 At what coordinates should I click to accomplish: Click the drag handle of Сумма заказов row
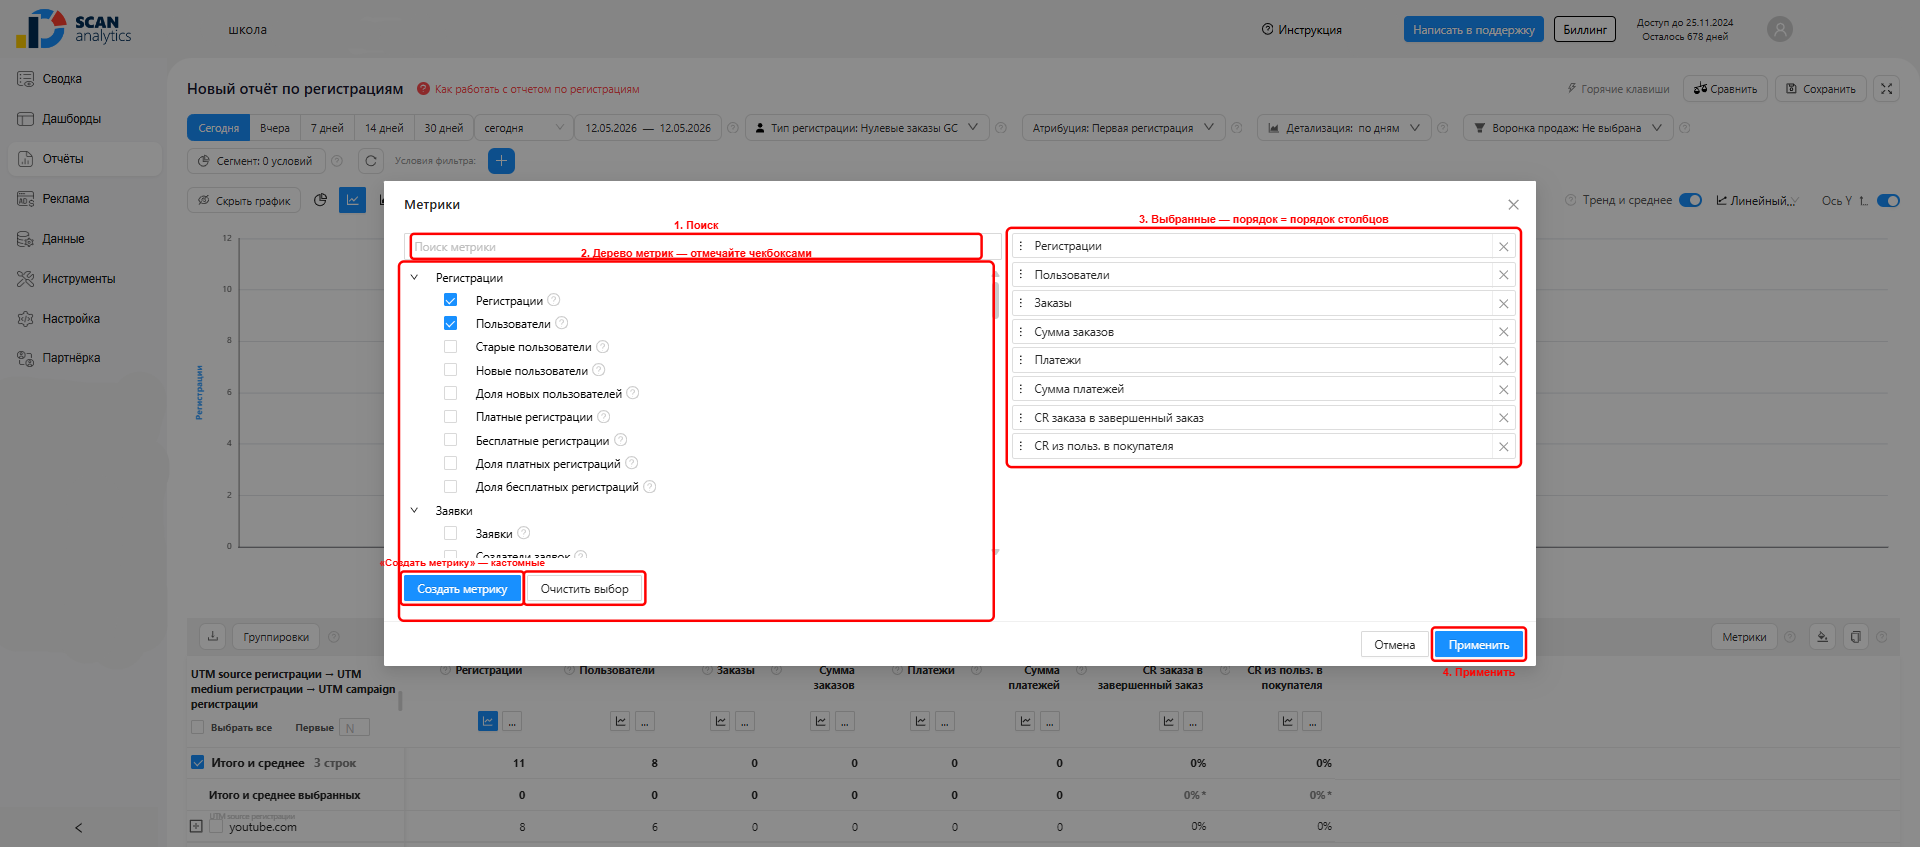point(1020,332)
